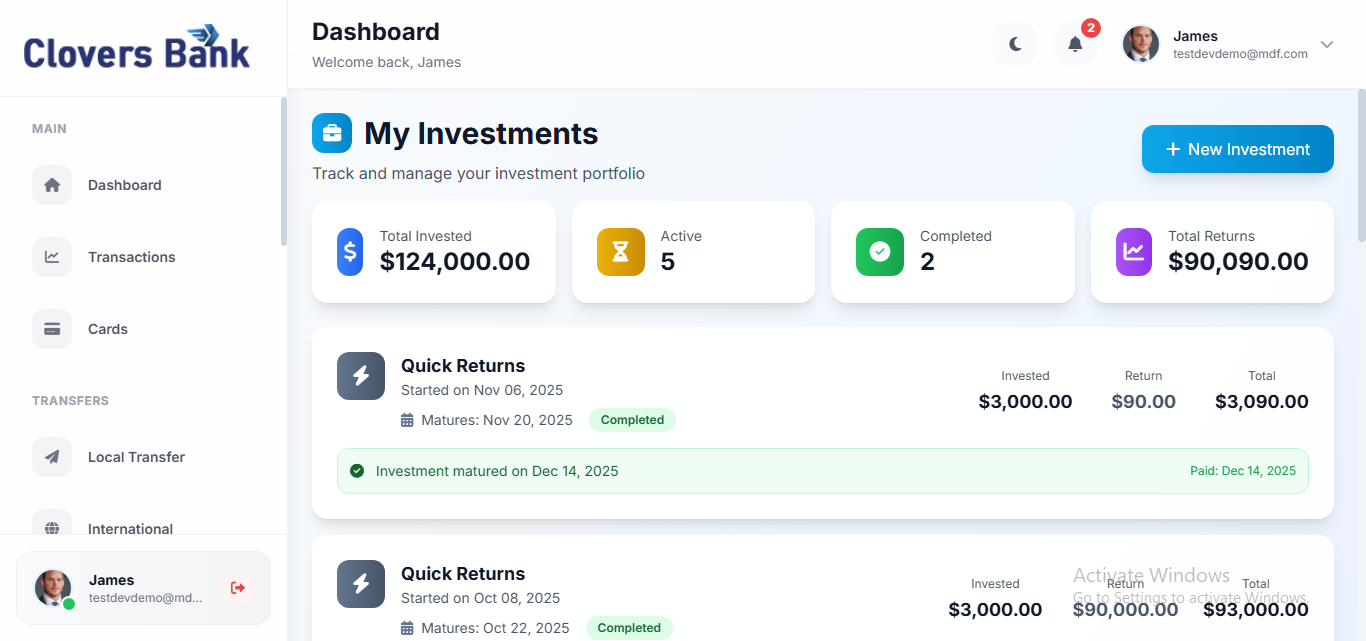Click the first Quick Returns lightning icon
The image size is (1366, 641).
[361, 376]
